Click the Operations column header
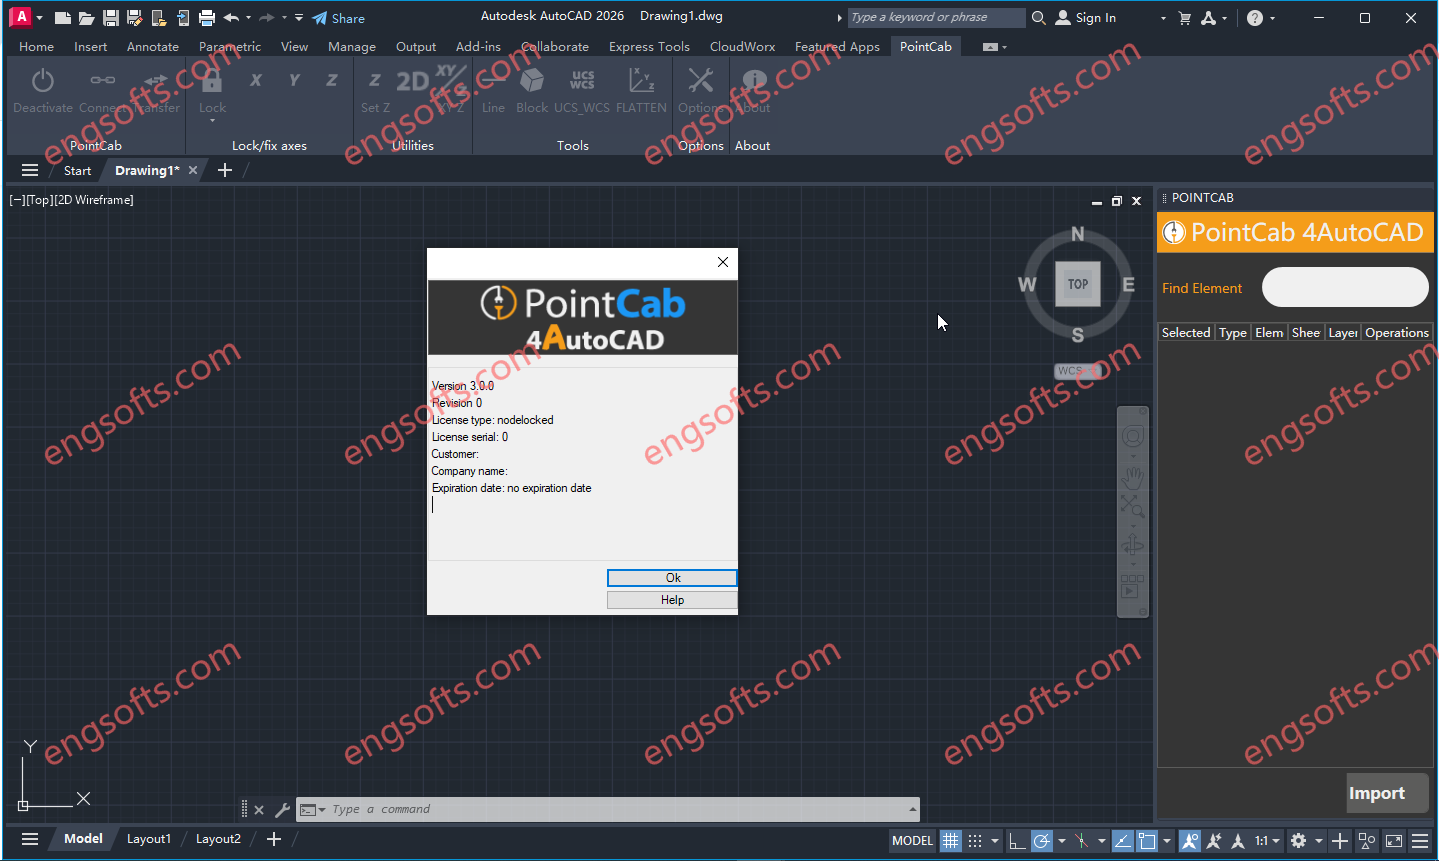Image resolution: width=1439 pixels, height=861 pixels. (x=1396, y=333)
